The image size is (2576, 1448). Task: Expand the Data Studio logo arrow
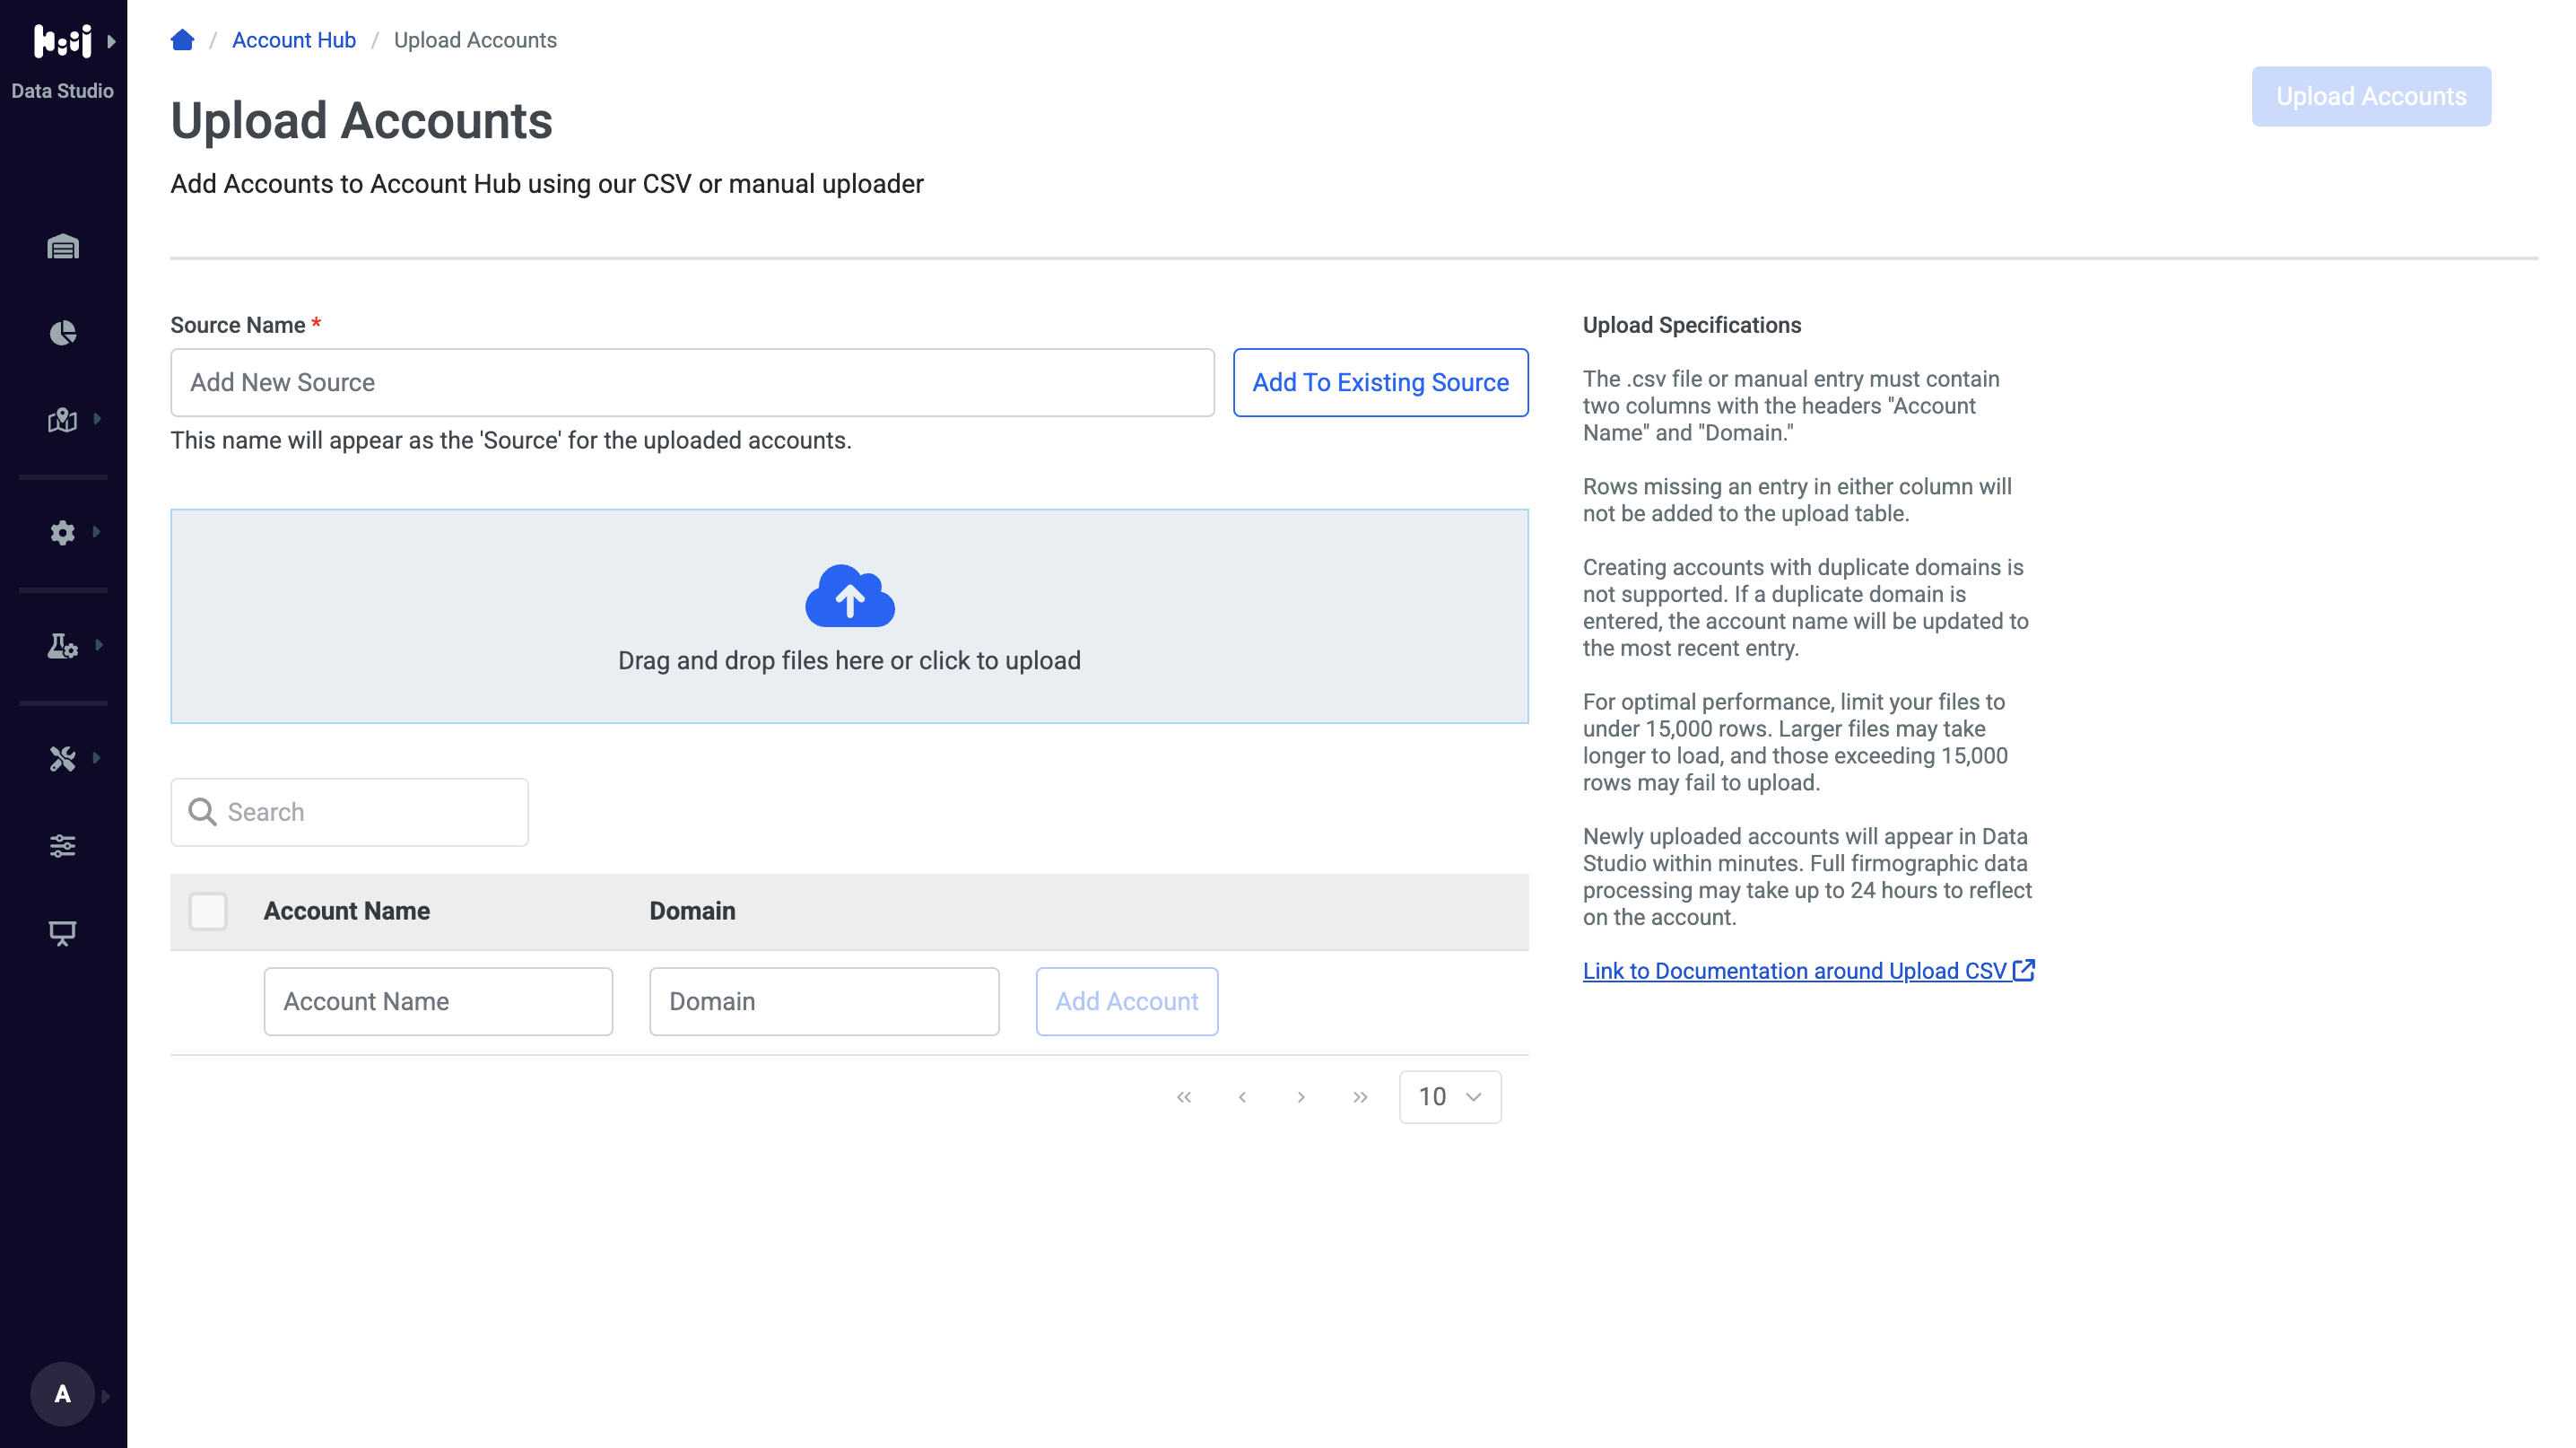click(112, 41)
